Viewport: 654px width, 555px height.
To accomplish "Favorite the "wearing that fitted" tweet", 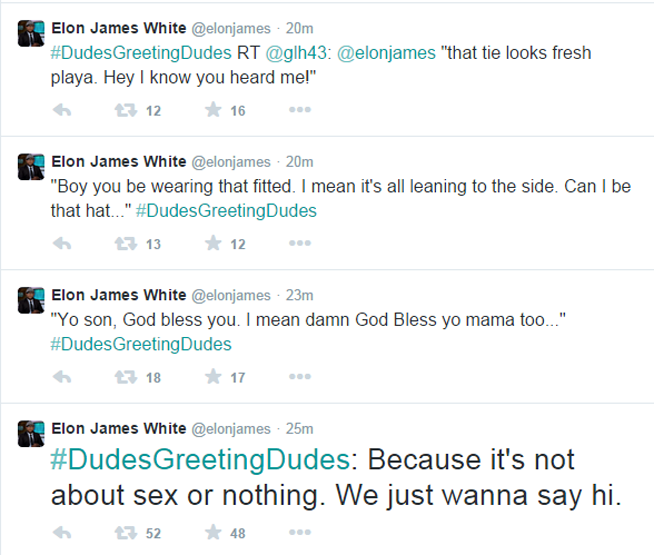I will pos(211,244).
